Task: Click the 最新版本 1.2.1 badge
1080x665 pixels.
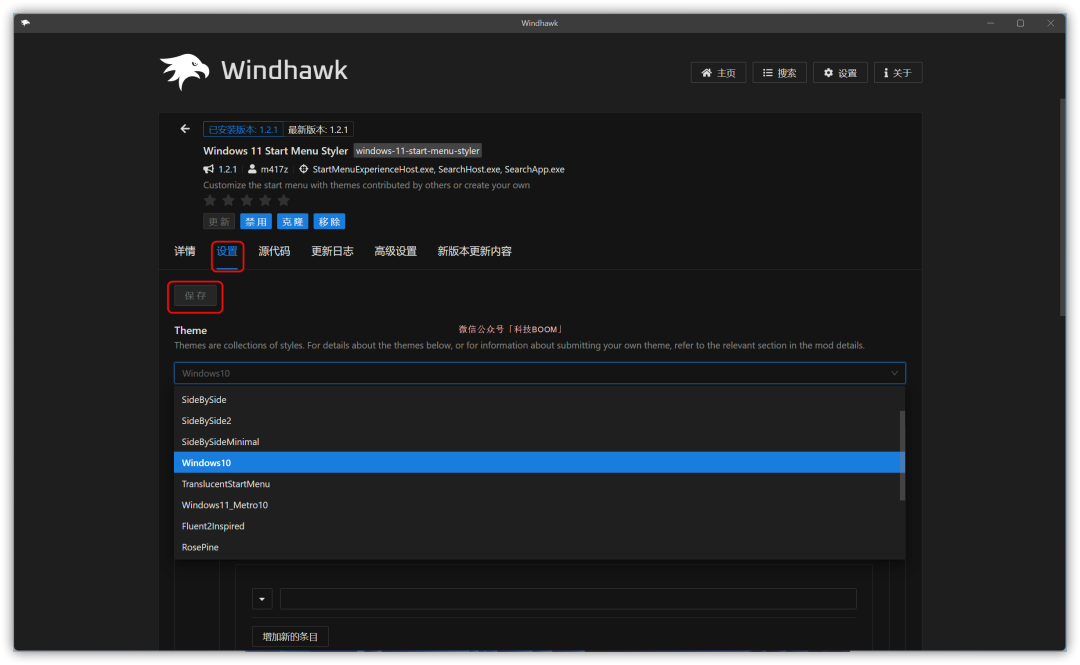Action: (318, 130)
